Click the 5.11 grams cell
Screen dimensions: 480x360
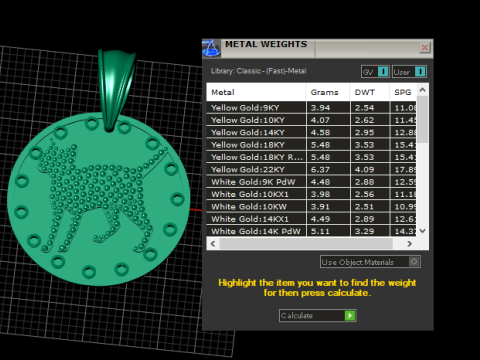click(x=328, y=231)
